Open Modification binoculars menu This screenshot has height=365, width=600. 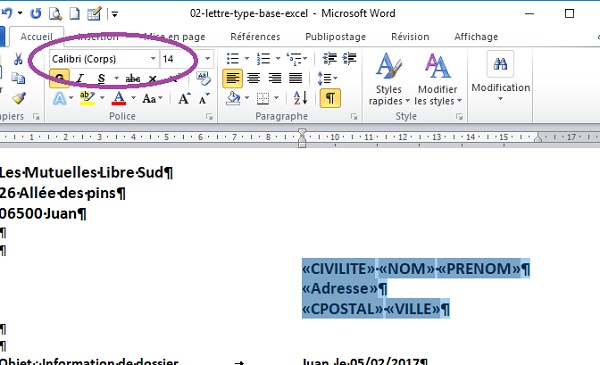click(x=500, y=77)
